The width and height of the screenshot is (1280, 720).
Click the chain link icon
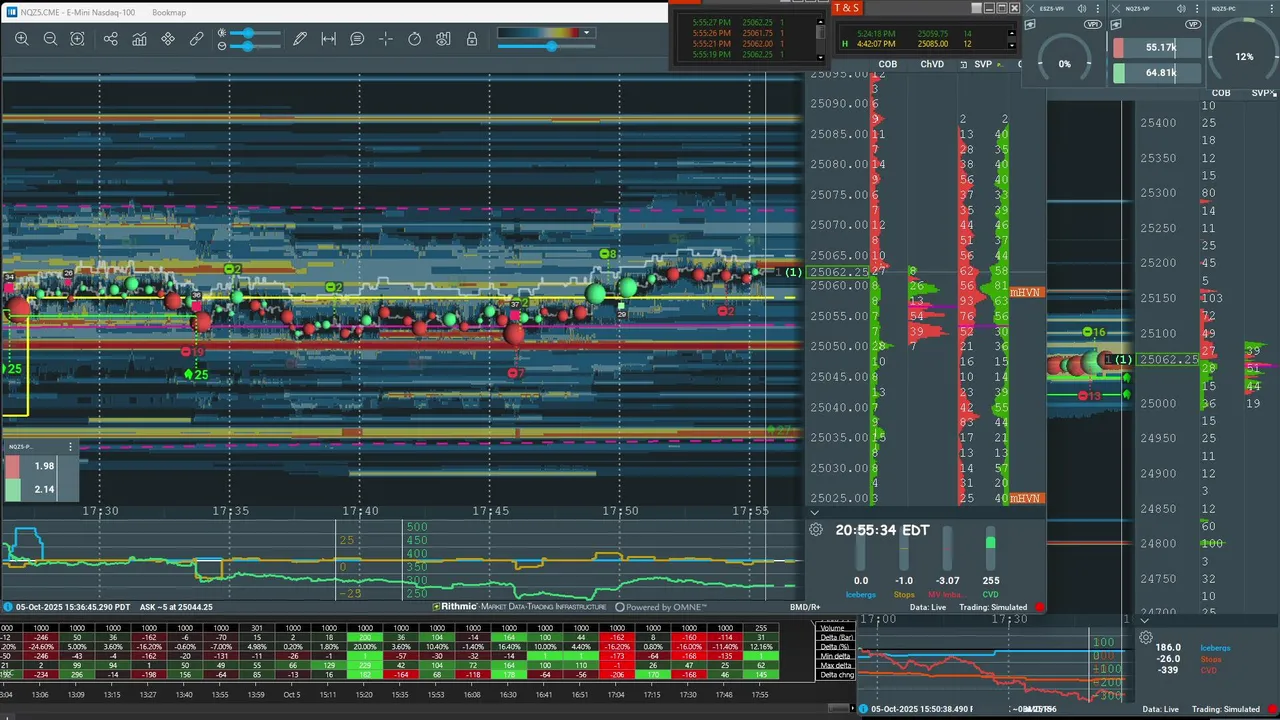click(197, 39)
